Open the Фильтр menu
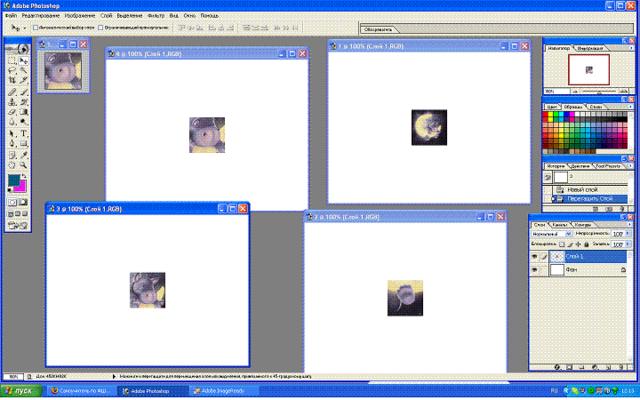Image resolution: width=640 pixels, height=400 pixels. pyautogui.click(x=154, y=17)
